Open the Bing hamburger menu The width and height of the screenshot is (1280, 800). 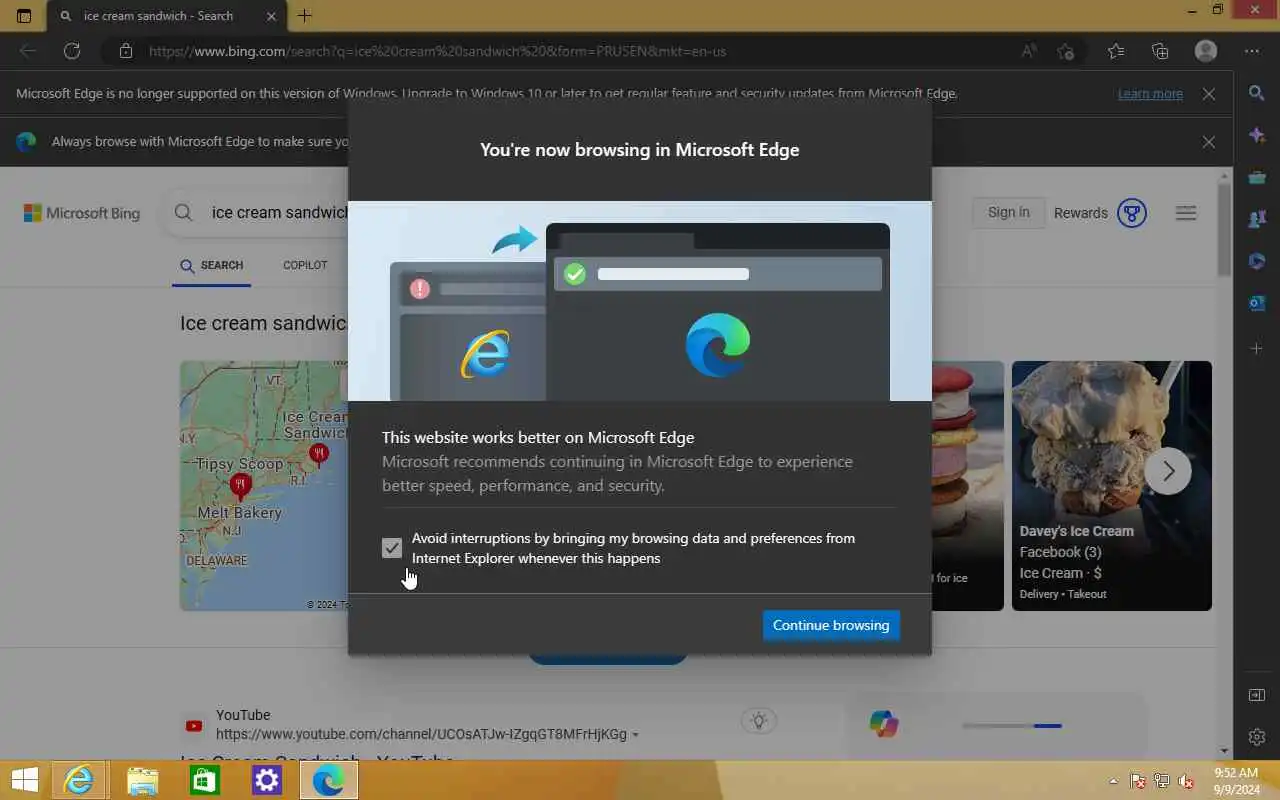click(1186, 213)
